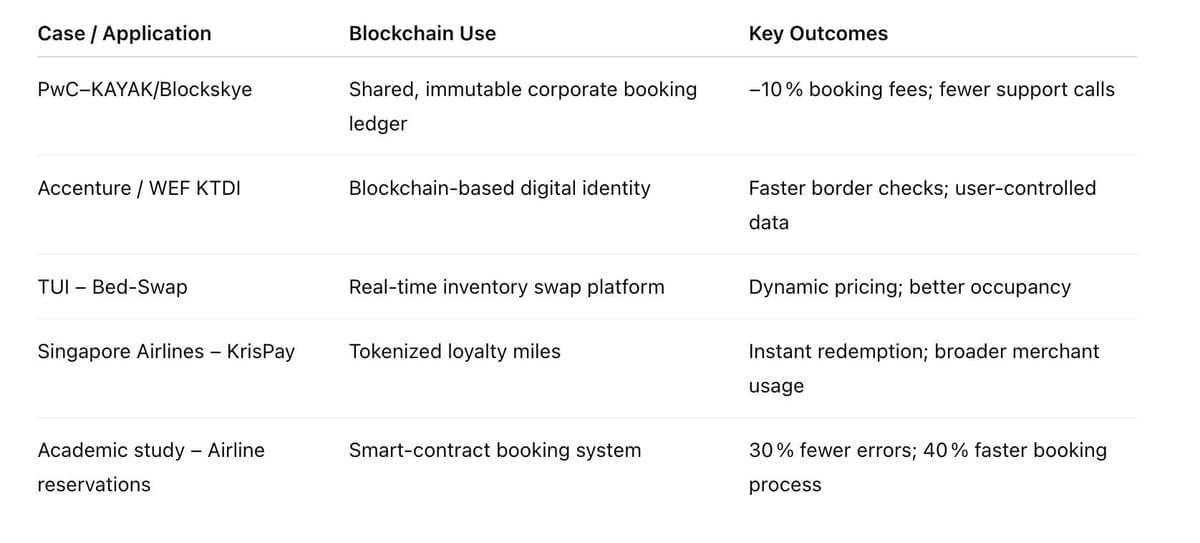
Task: Click the Tokenized loyalty miles text
Action: 455,351
